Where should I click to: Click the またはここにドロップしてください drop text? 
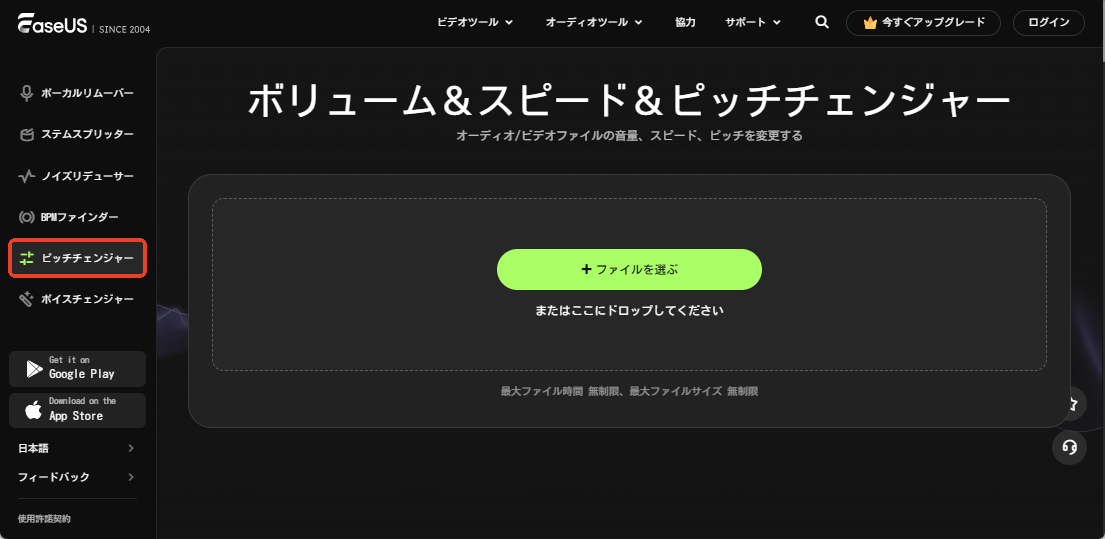[629, 310]
